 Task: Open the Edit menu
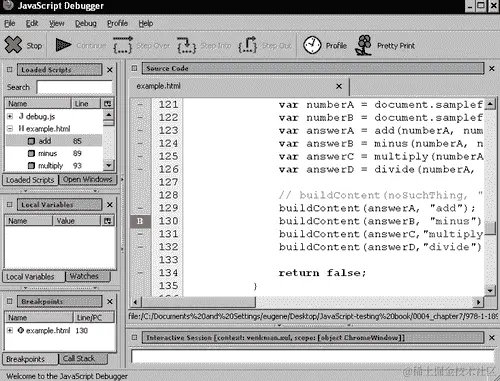pos(32,23)
